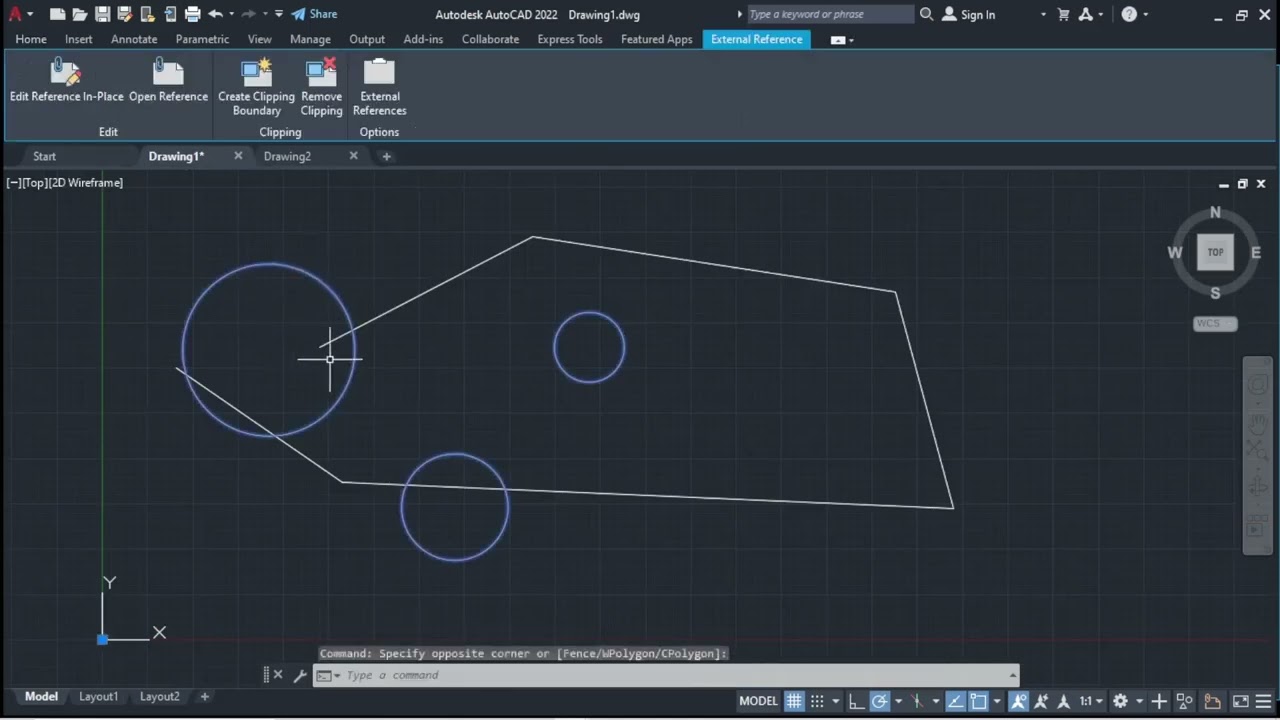Open WCS coordinate system dropdown

tap(1215, 323)
